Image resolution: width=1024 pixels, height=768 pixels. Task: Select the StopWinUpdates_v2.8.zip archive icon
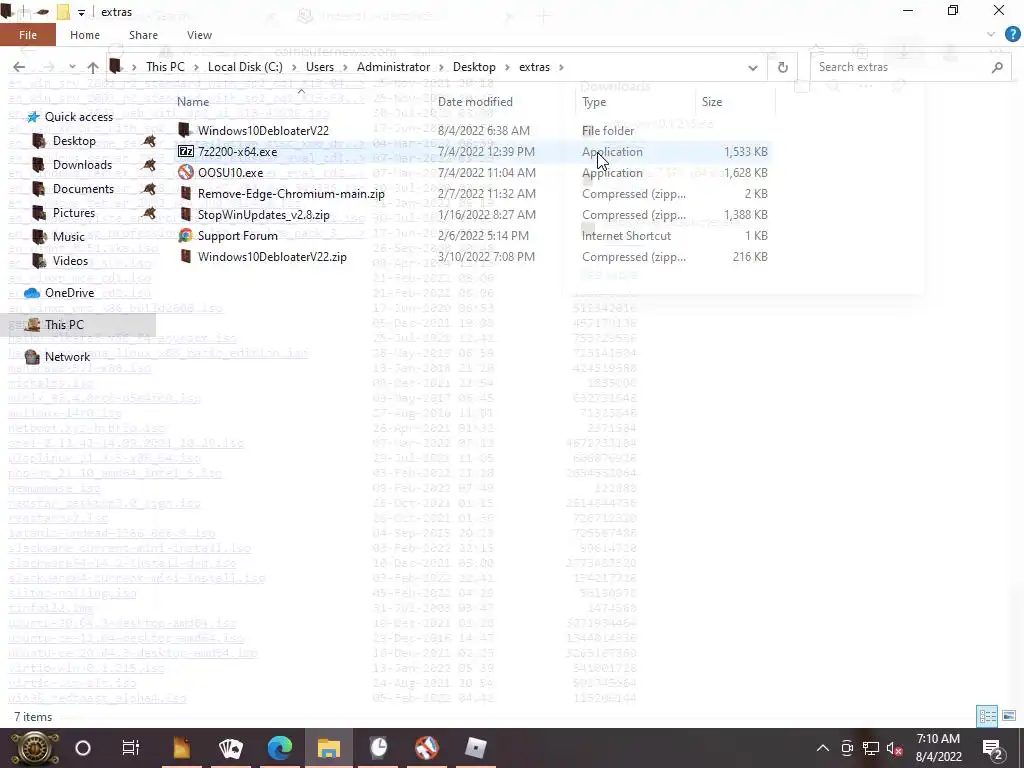(185, 215)
